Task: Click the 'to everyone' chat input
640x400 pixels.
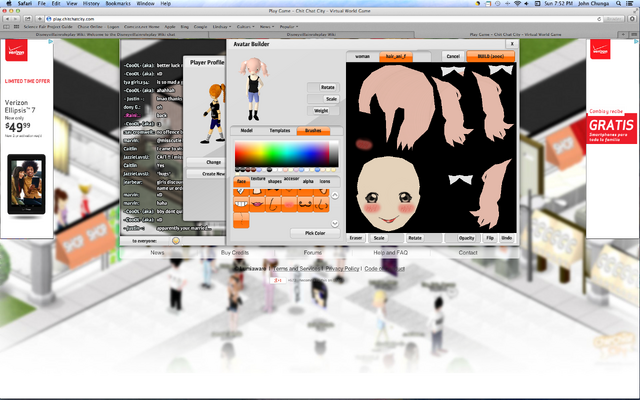Action: coord(144,241)
